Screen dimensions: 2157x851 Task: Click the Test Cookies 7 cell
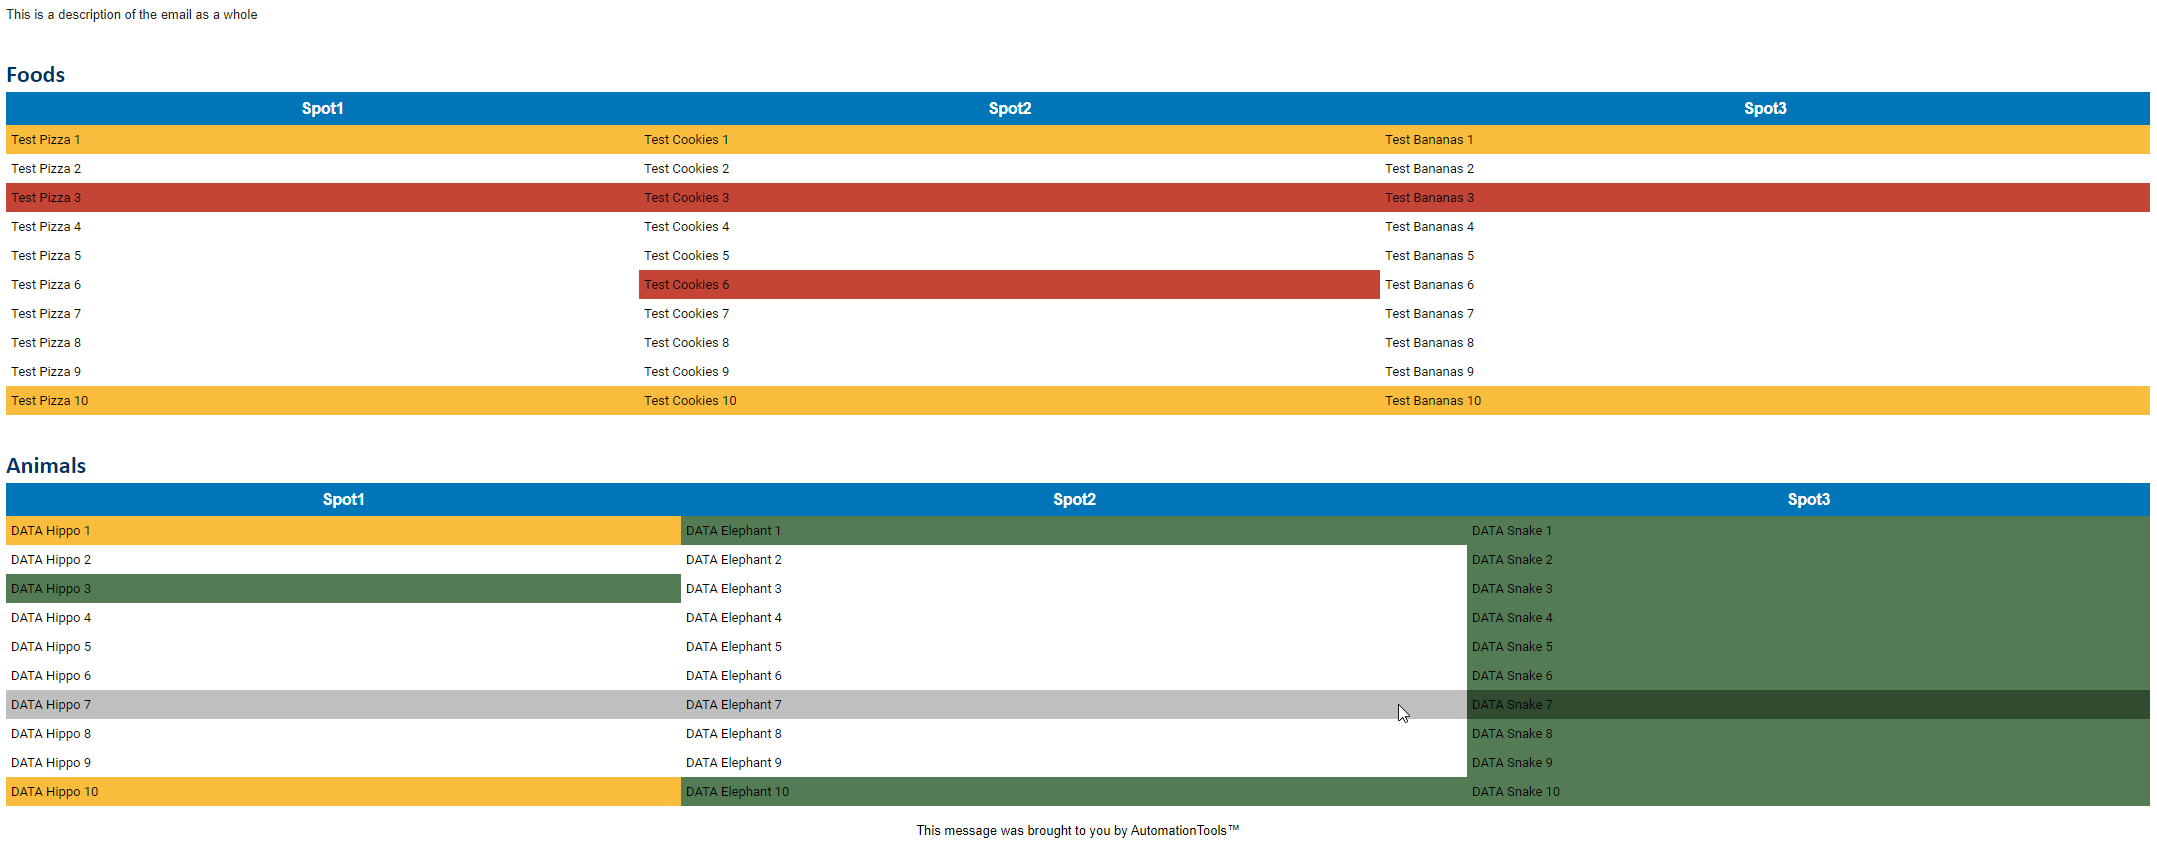[x=1009, y=314]
